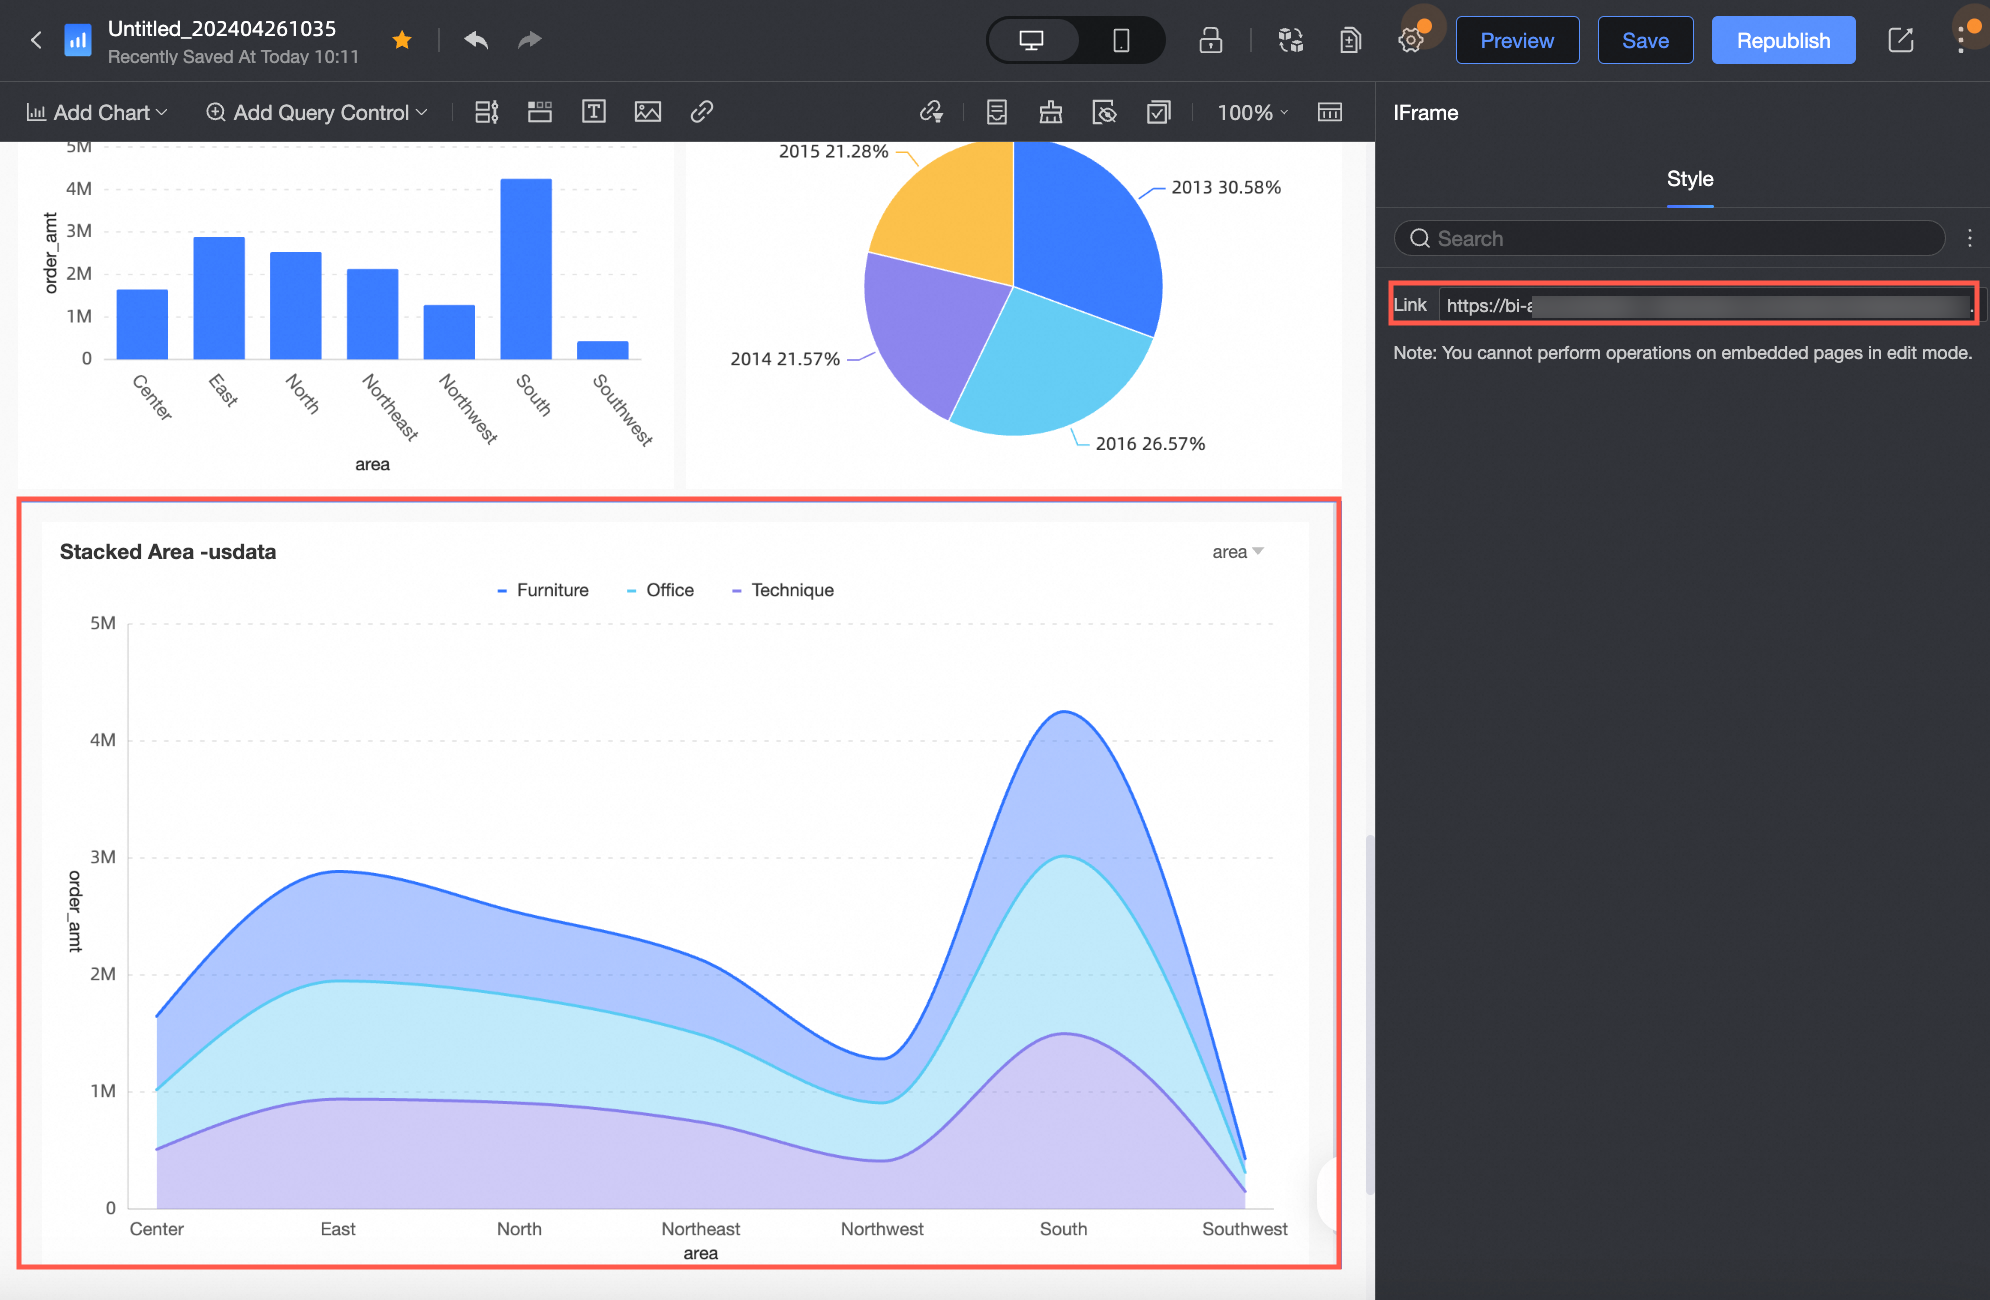Screen dimensions: 1990x1300
Task: Toggle the favorite star icon
Action: click(402, 40)
